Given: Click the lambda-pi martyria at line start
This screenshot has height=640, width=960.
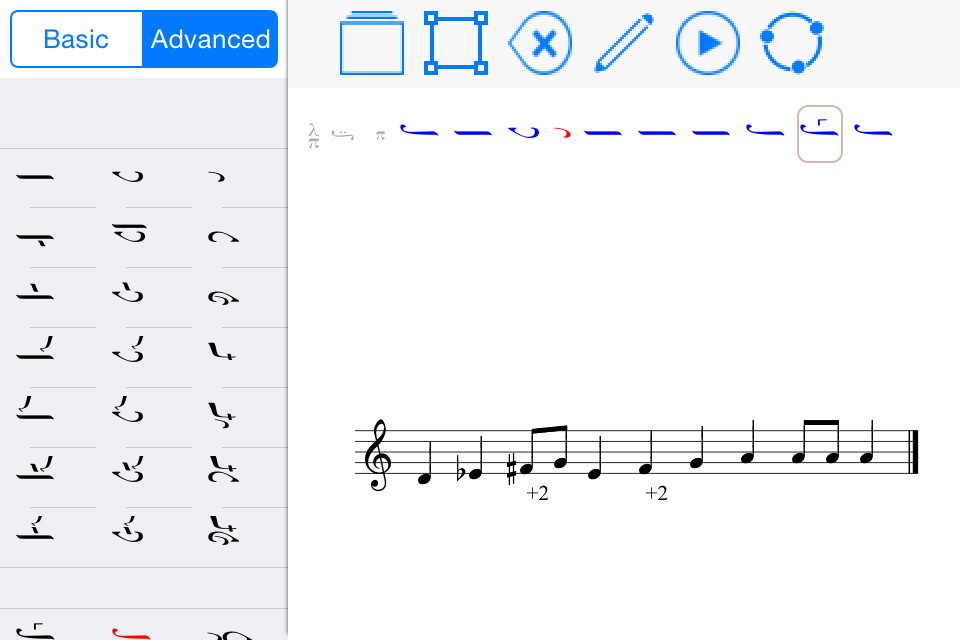Looking at the screenshot, I should (313, 135).
